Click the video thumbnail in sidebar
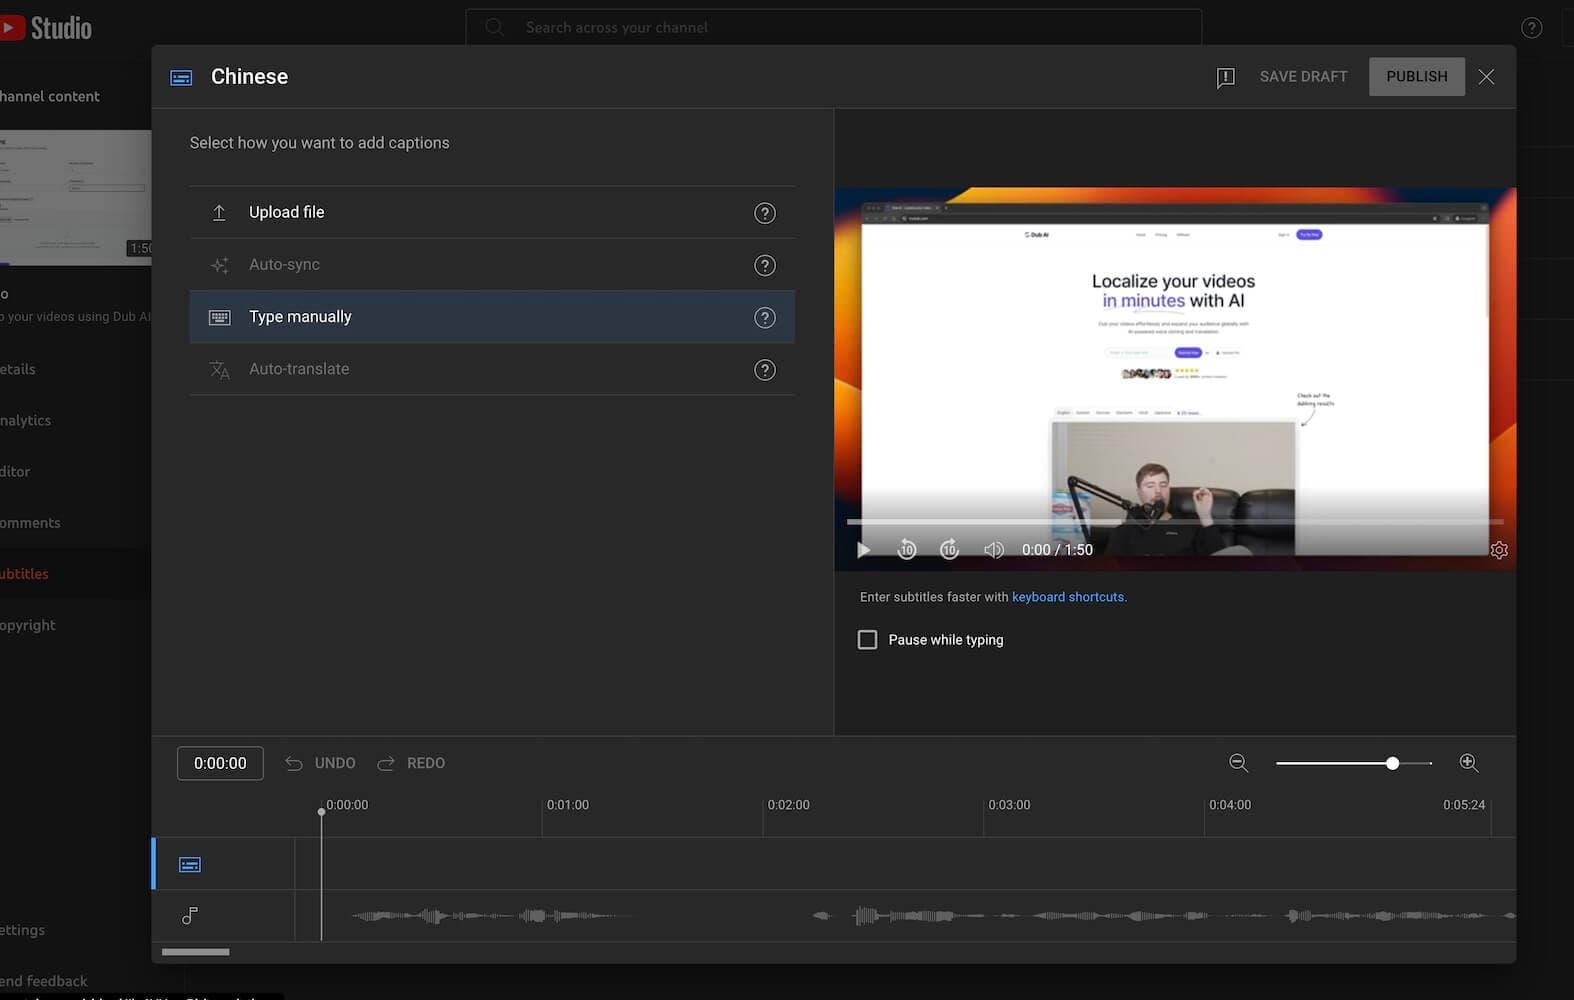The width and height of the screenshot is (1574, 1000). click(76, 197)
